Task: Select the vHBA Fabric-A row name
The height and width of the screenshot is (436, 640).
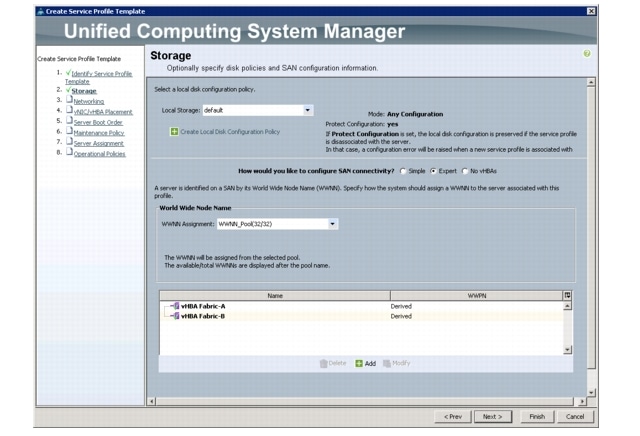Action: point(203,306)
